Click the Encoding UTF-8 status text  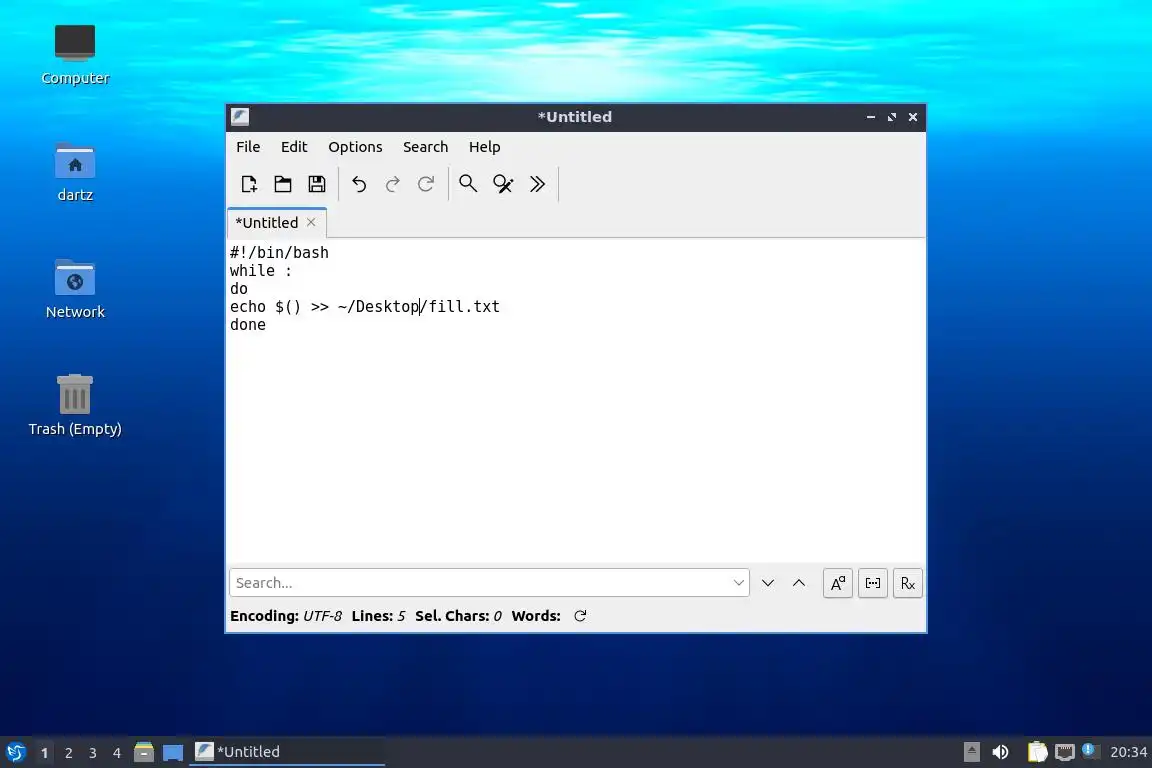[x=286, y=616]
